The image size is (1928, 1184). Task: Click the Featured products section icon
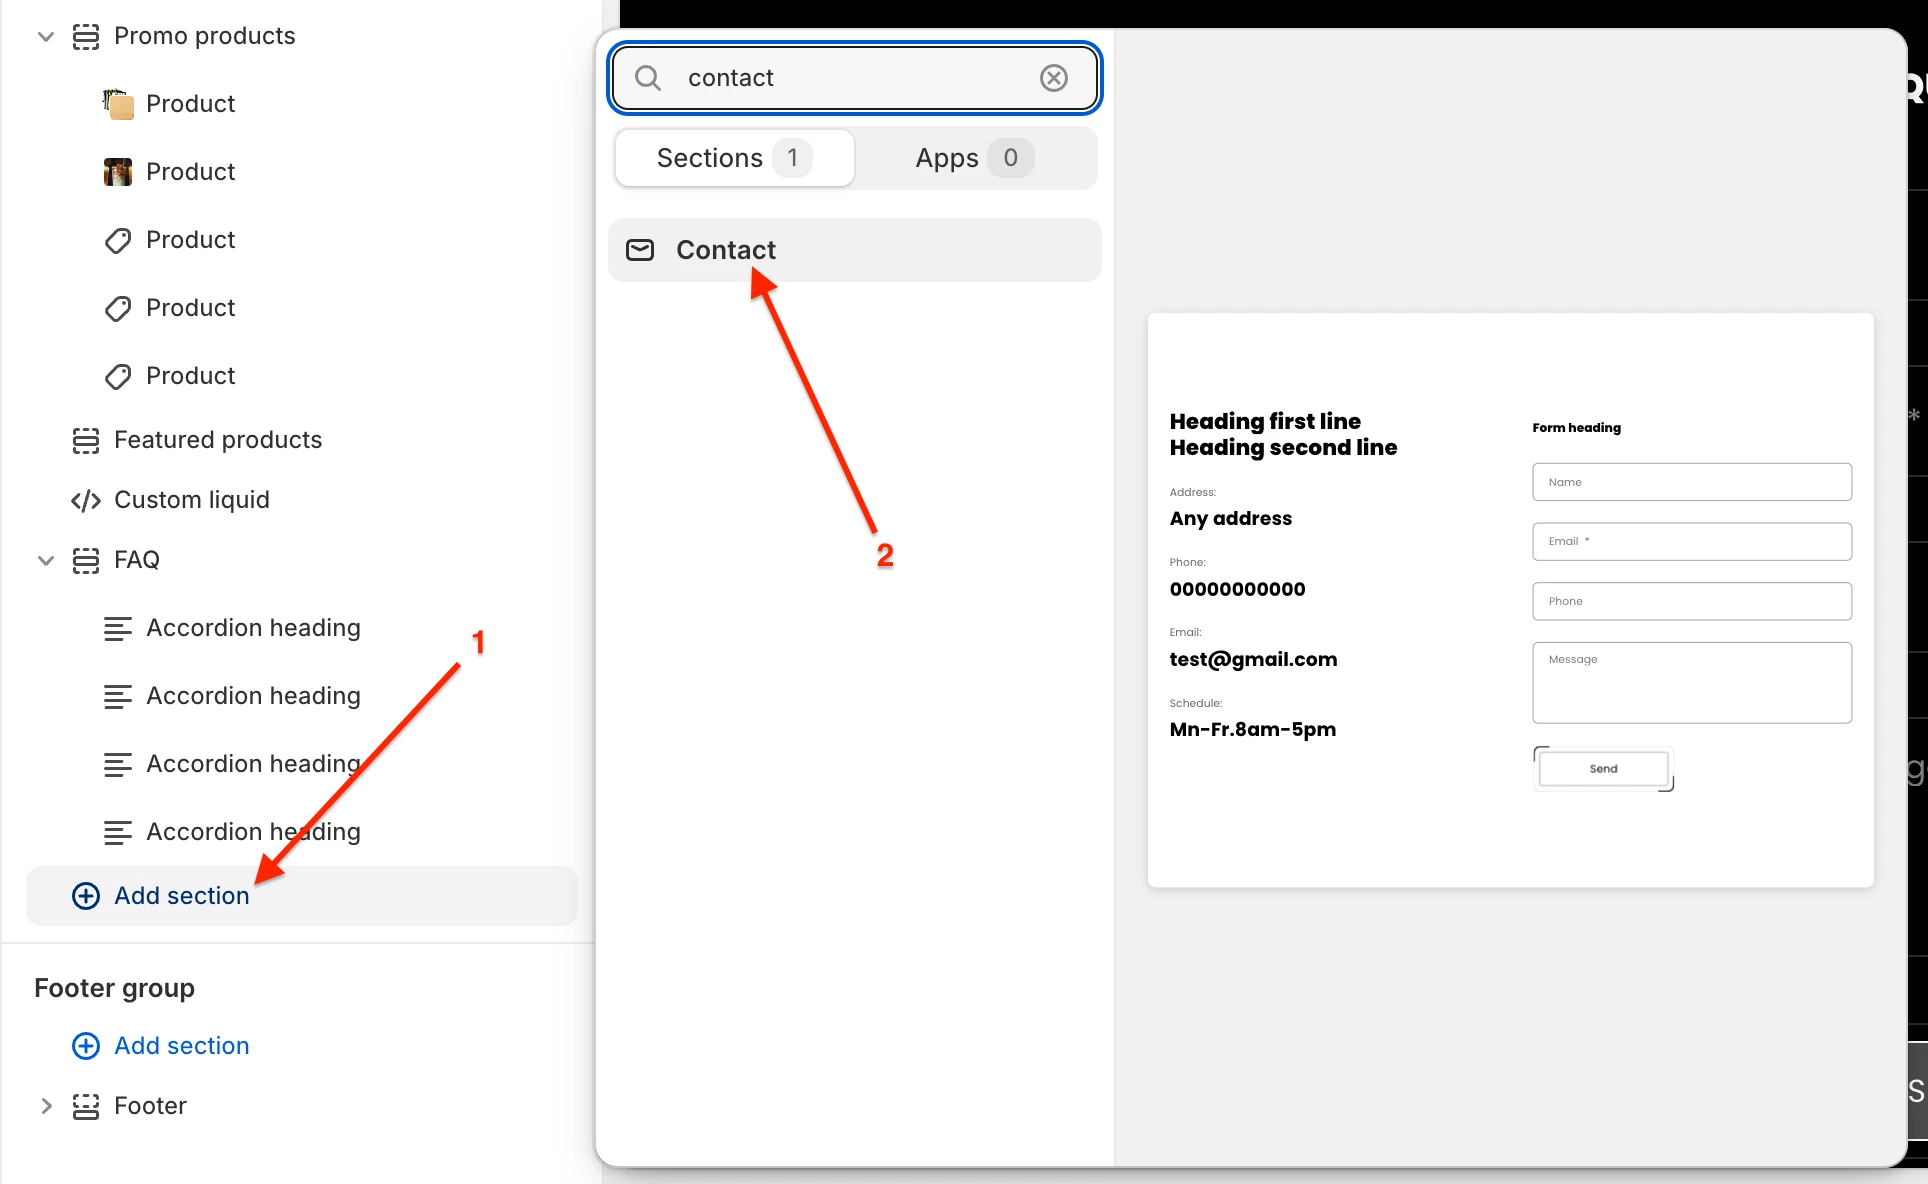(x=86, y=440)
